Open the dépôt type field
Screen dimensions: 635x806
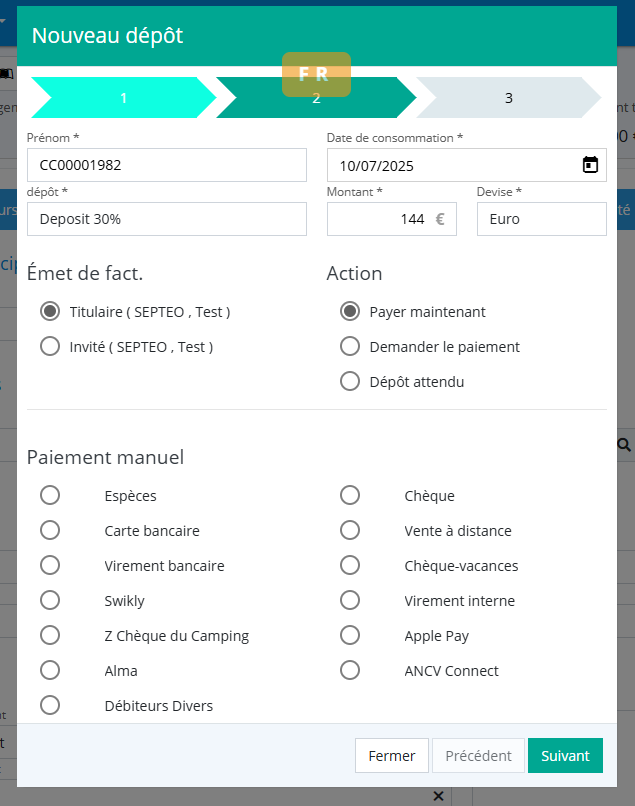point(167,219)
